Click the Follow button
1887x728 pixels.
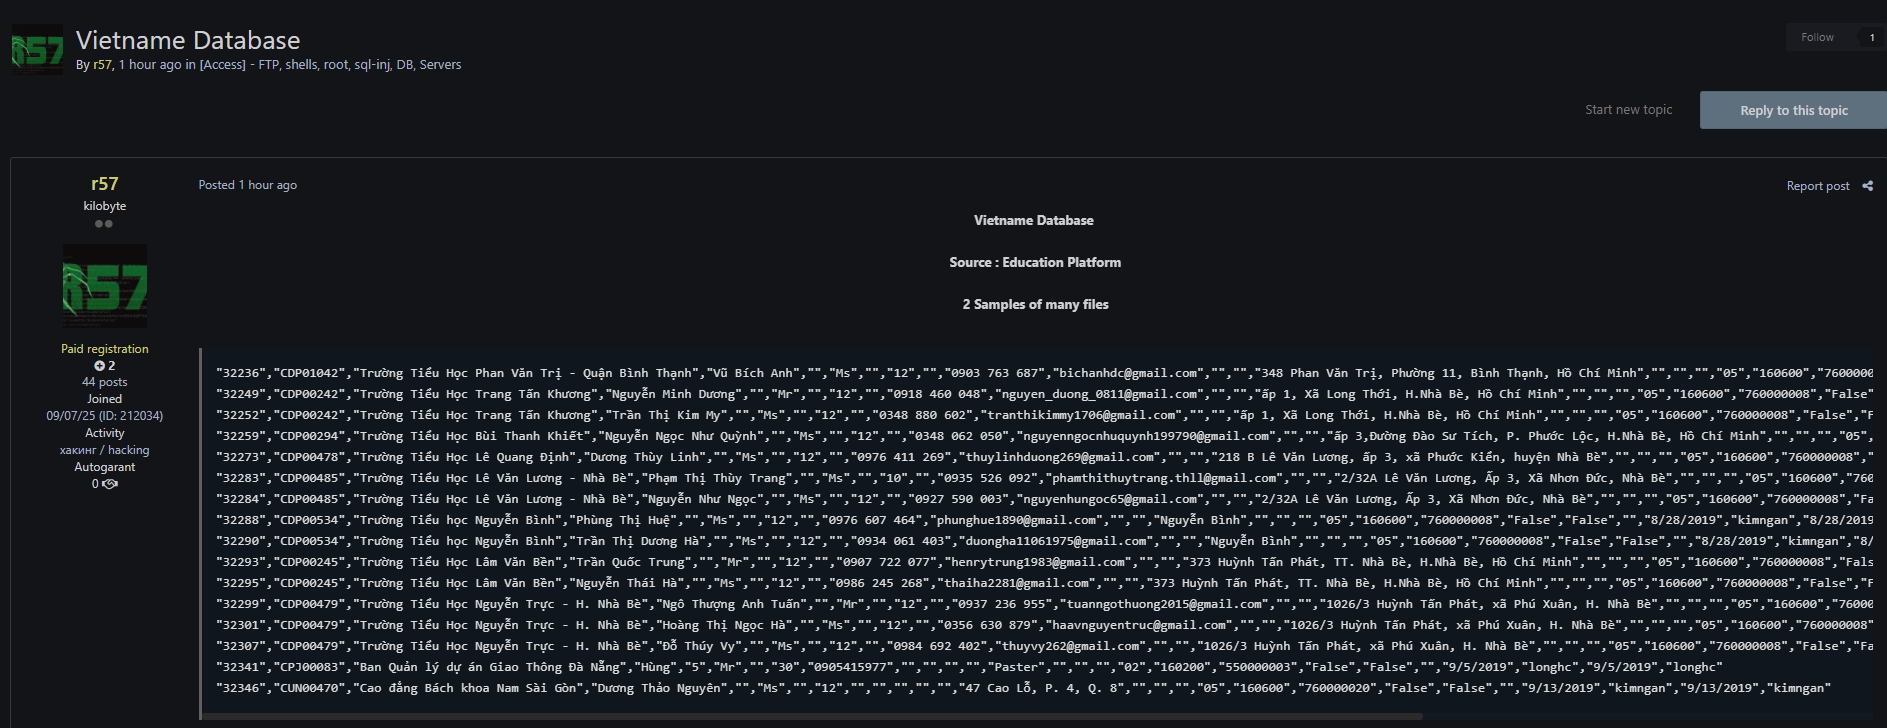click(1816, 37)
